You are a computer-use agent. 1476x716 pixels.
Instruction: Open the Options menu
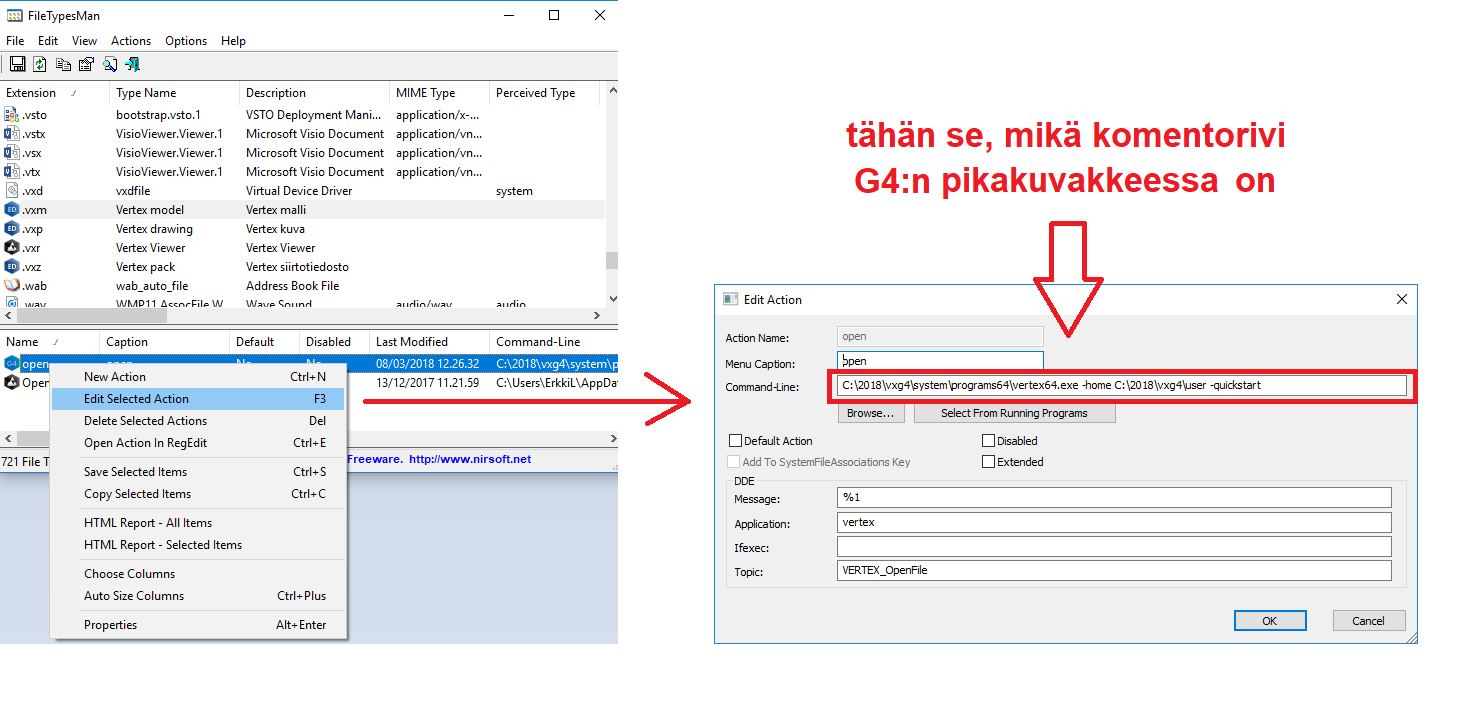point(186,41)
